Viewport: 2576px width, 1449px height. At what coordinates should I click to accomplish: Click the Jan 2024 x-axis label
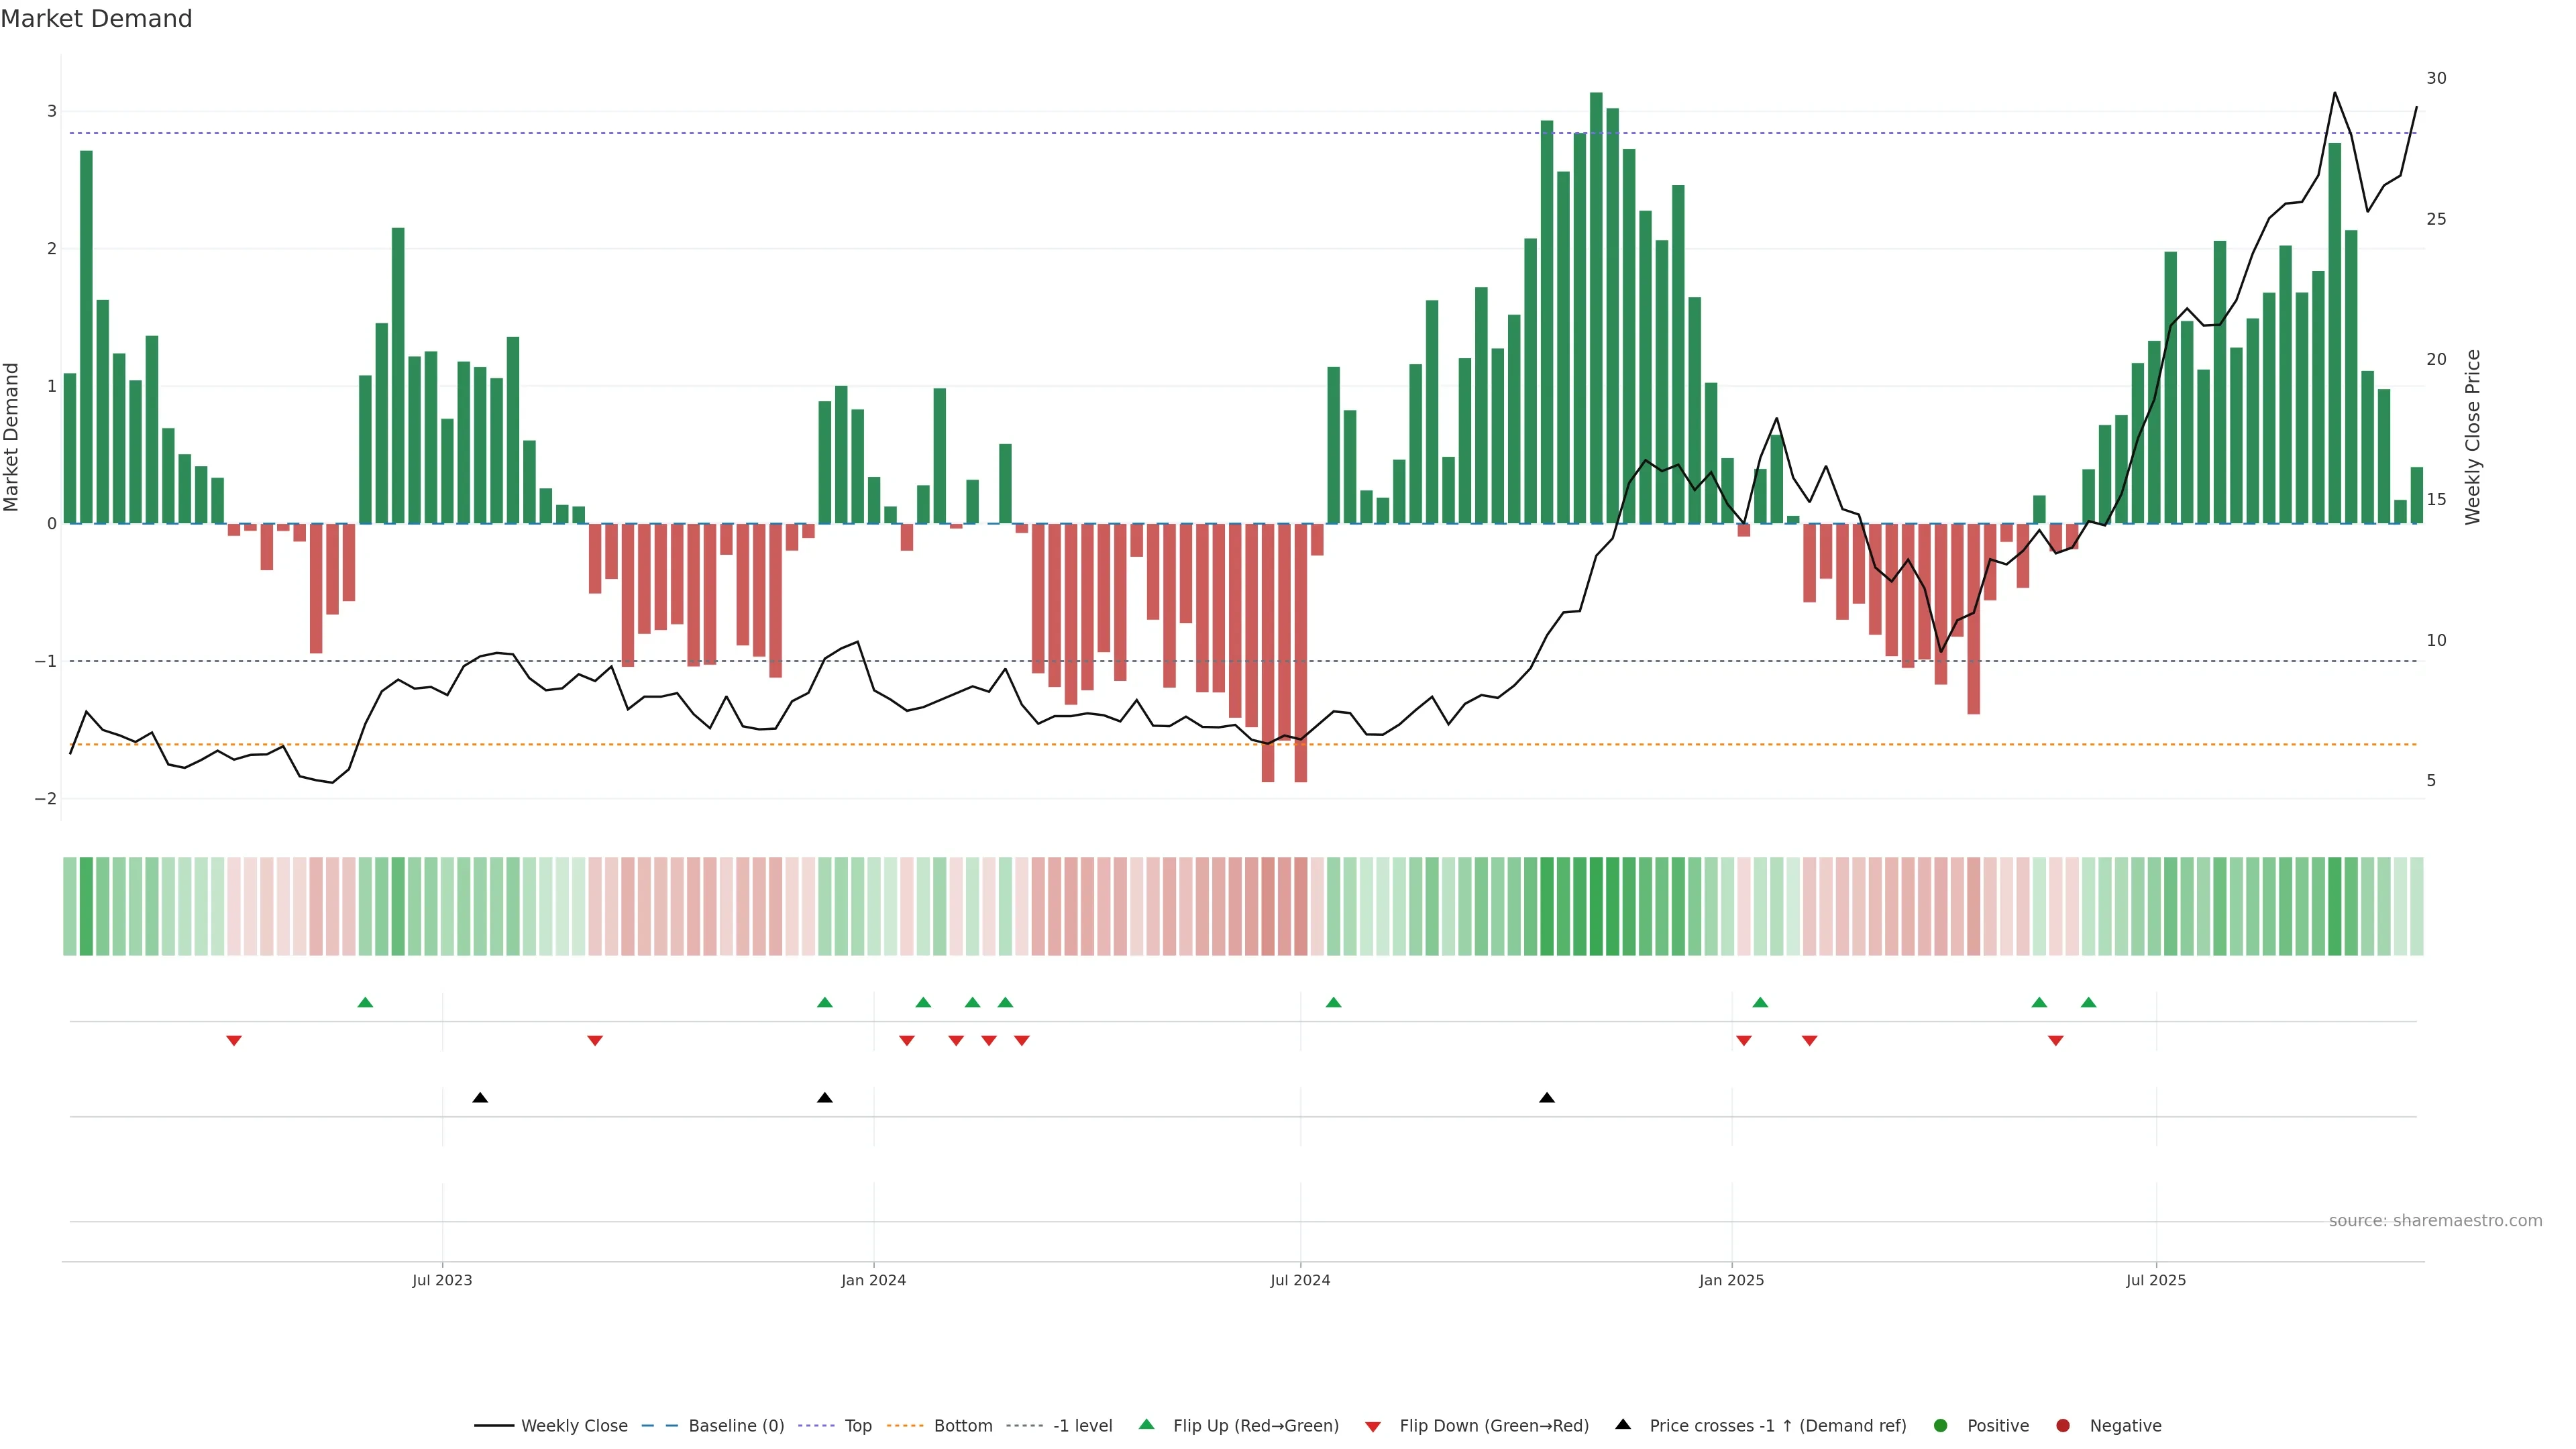(x=873, y=1280)
